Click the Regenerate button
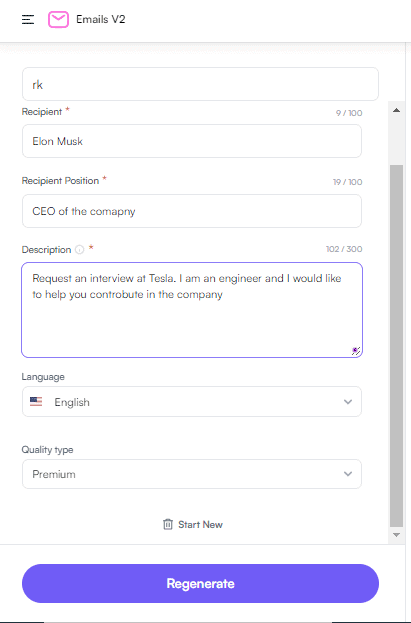Viewport: 411px width, 623px height. 200,583
